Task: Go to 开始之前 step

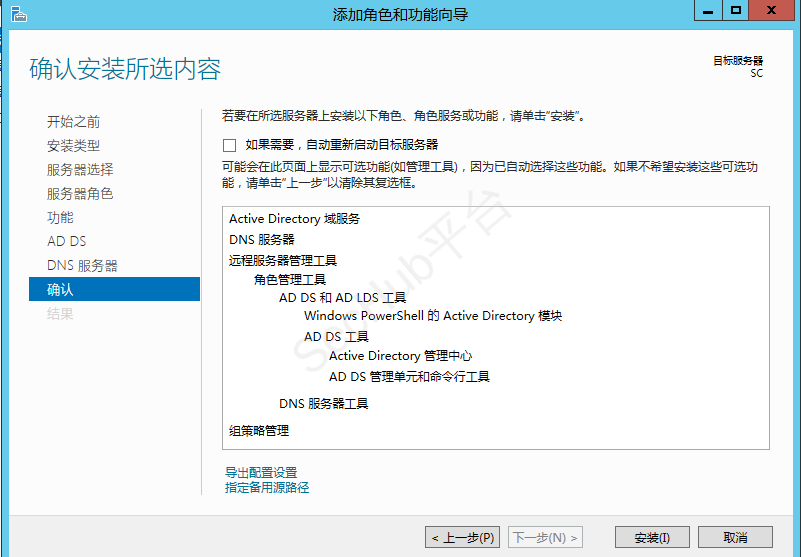Action: [74, 122]
